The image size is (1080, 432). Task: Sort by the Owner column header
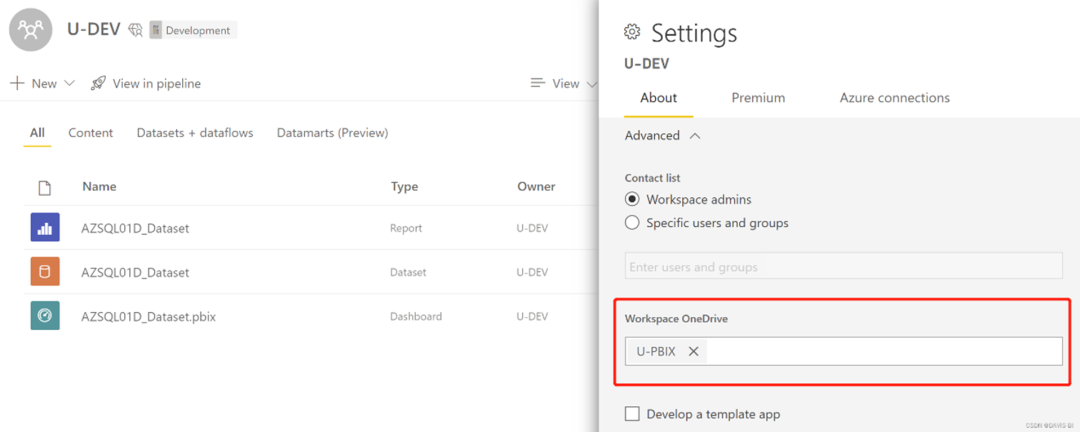pos(536,187)
